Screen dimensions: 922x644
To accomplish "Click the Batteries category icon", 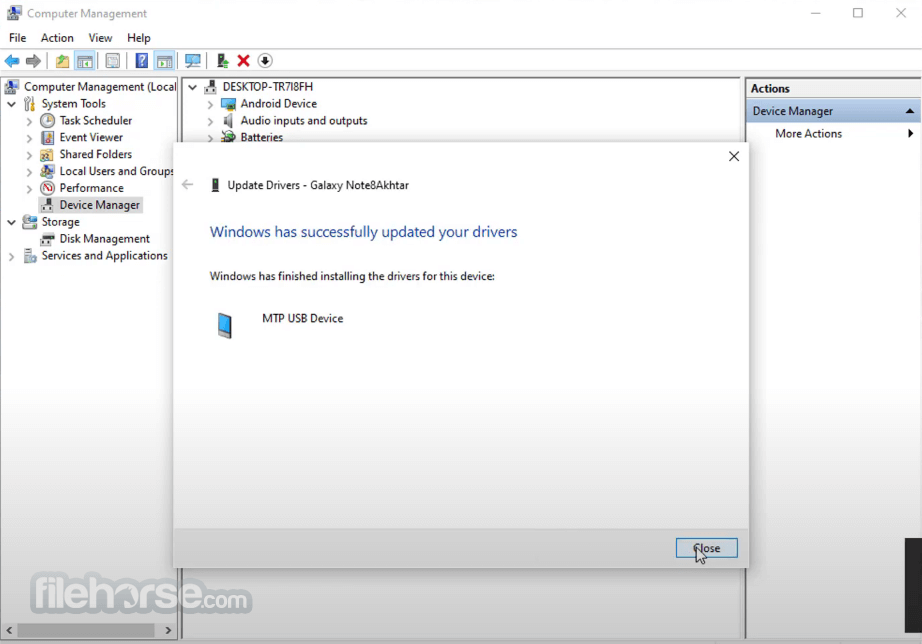I will click(x=228, y=137).
